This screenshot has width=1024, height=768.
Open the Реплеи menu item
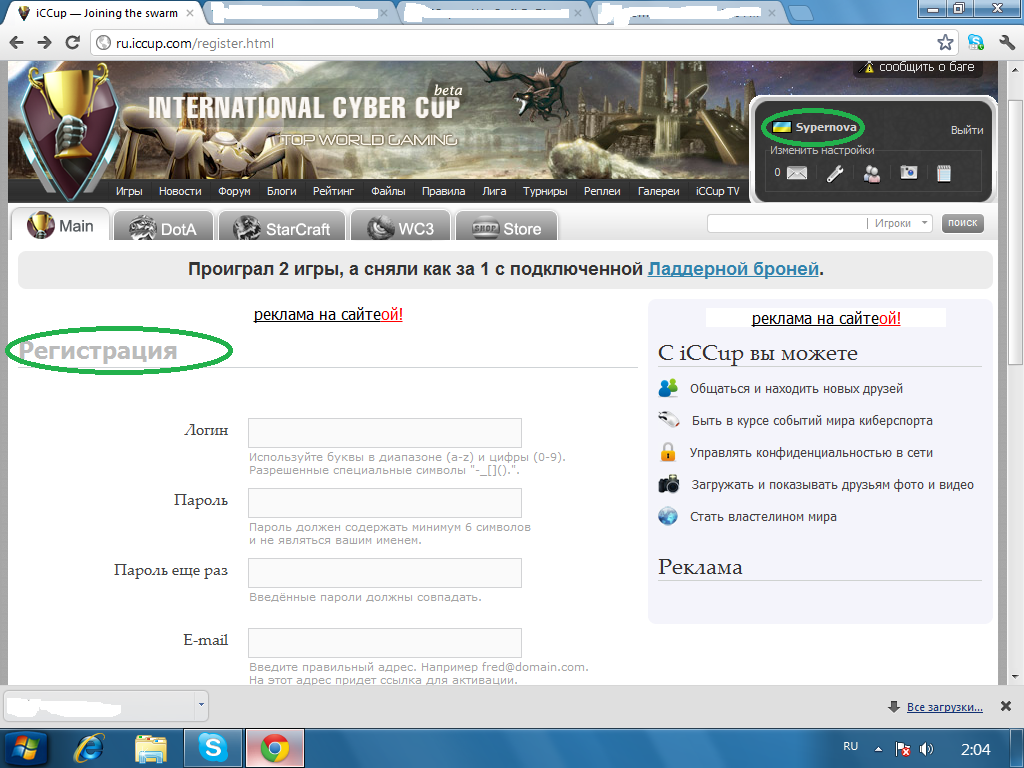[602, 191]
